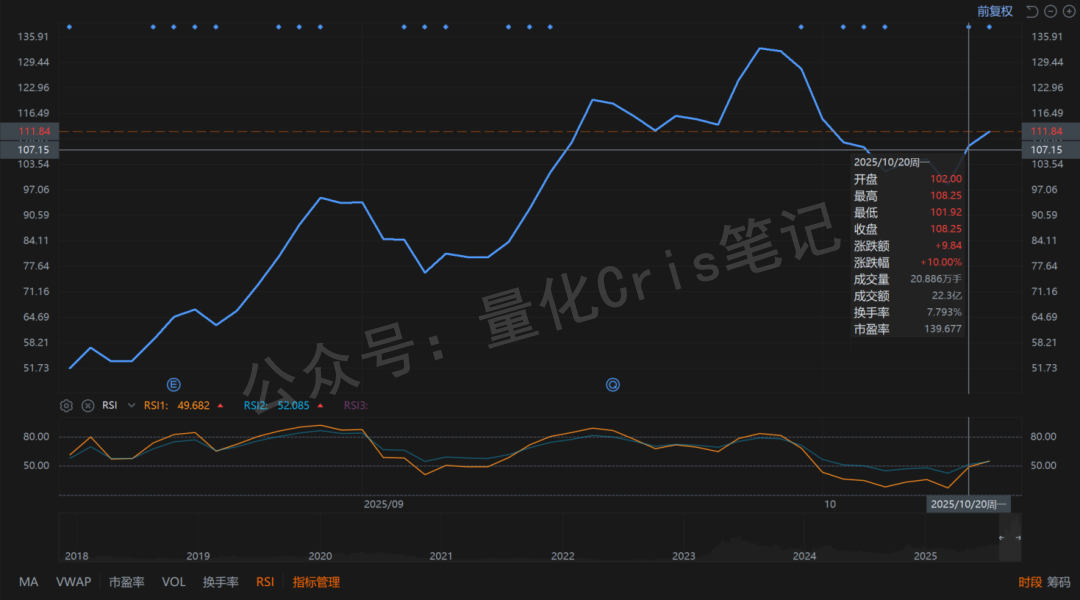Click the 2025/10/20周一 date label
The height and width of the screenshot is (600, 1080).
click(x=969, y=504)
